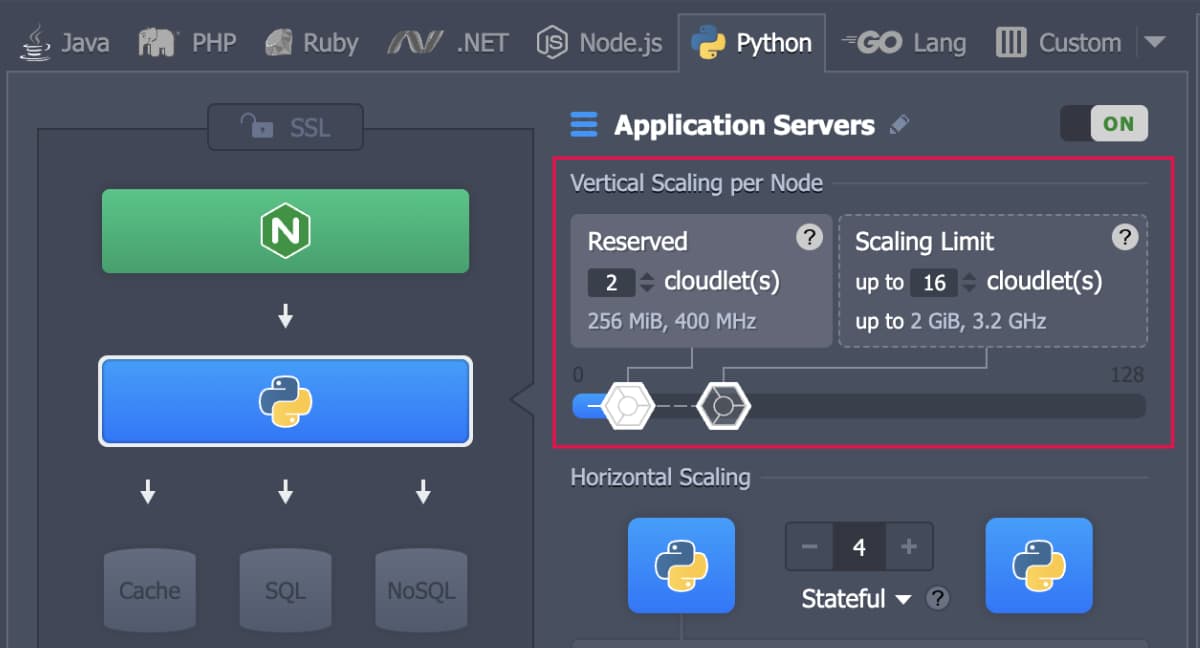The width and height of the screenshot is (1200, 648).
Task: Switch to the Node.js tab
Action: click(599, 43)
